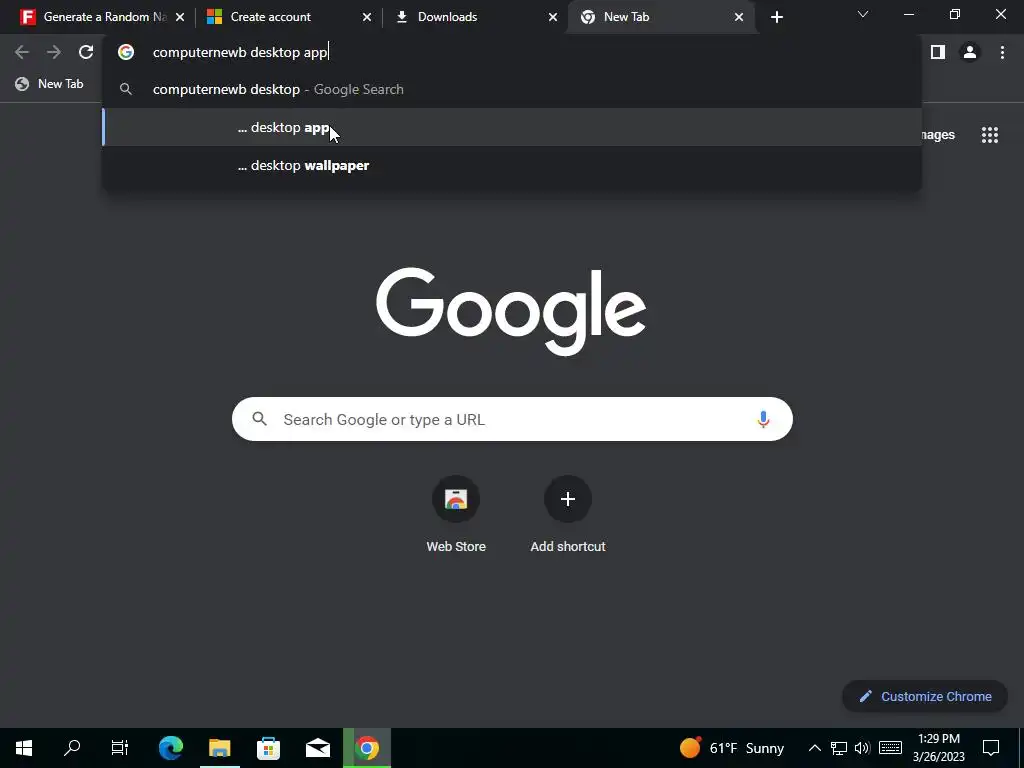The height and width of the screenshot is (768, 1024).
Task: Select the 'desktop wallpaper' suggestion
Action: pos(512,165)
